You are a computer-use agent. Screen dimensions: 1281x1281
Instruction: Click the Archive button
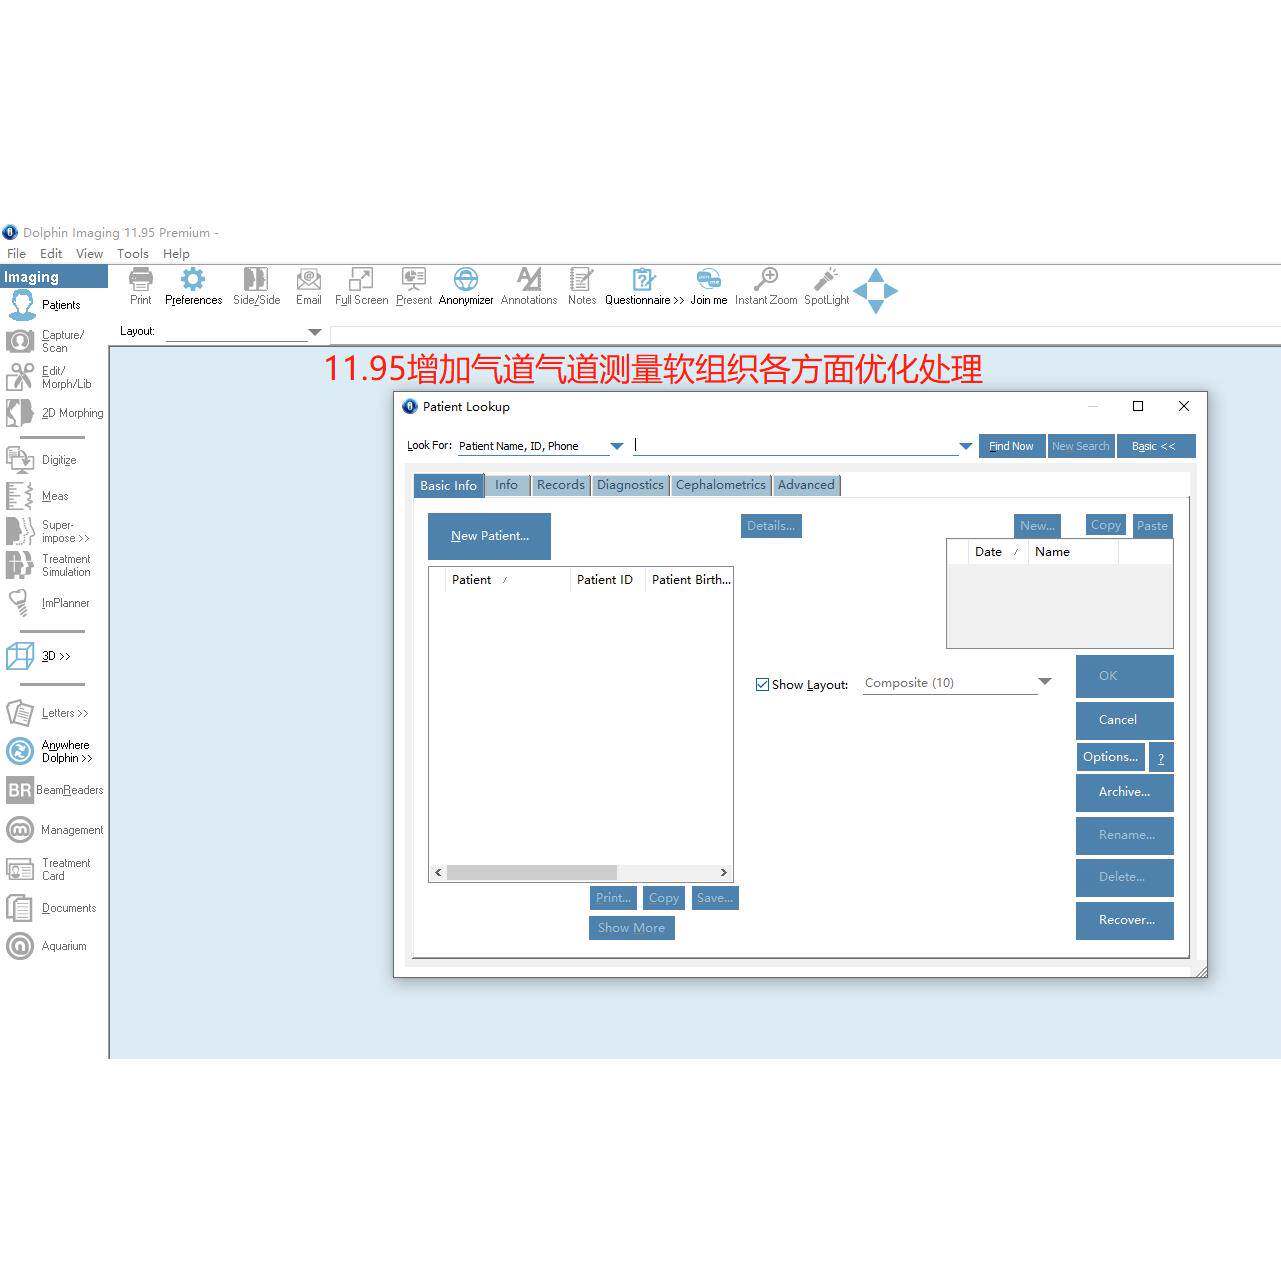pyautogui.click(x=1124, y=792)
